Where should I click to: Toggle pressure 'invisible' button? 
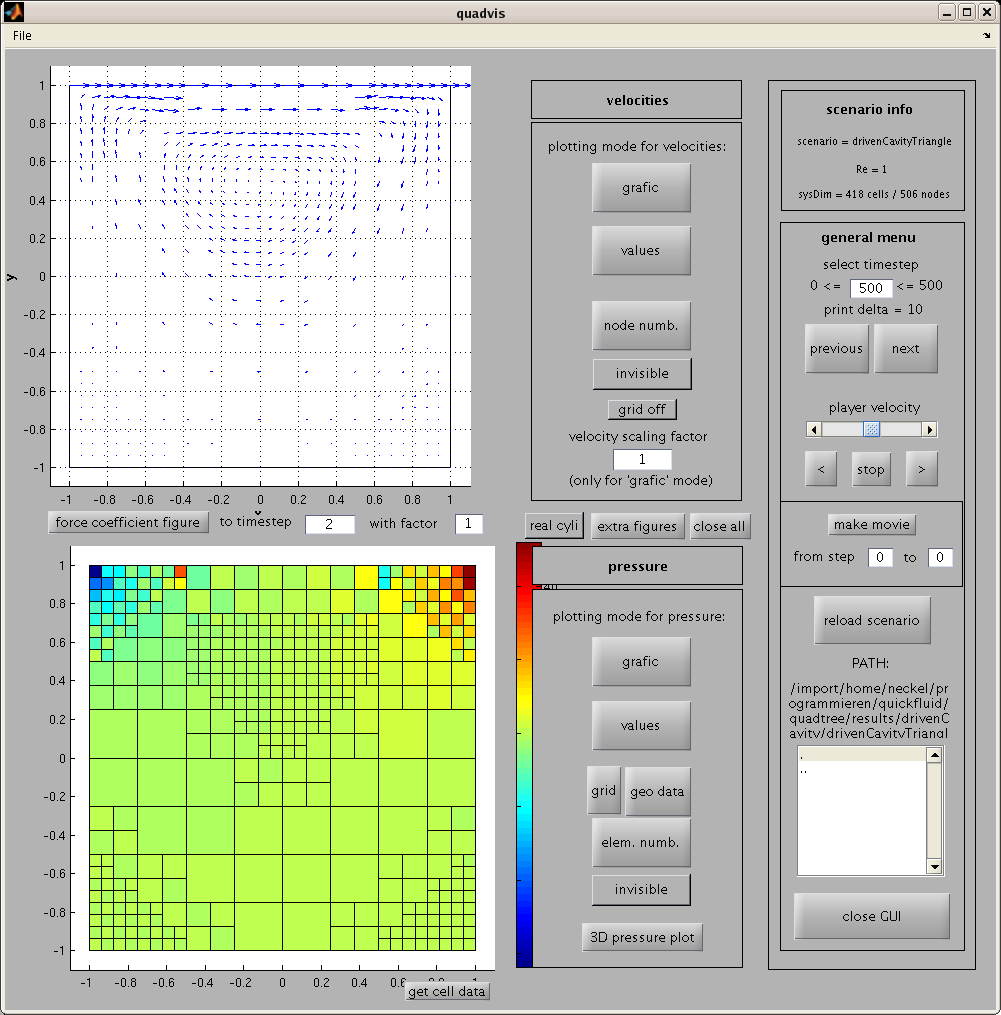tap(641, 889)
